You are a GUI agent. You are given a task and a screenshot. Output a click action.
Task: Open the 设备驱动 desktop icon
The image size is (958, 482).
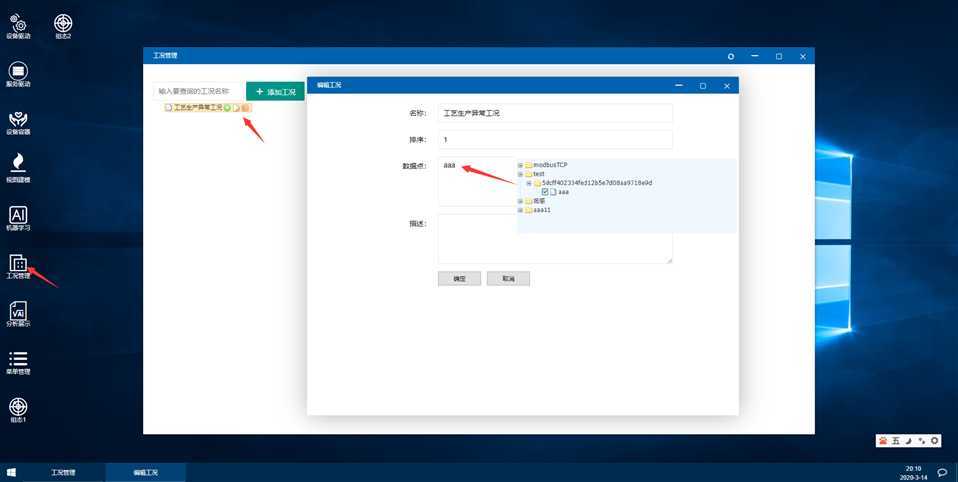click(18, 26)
